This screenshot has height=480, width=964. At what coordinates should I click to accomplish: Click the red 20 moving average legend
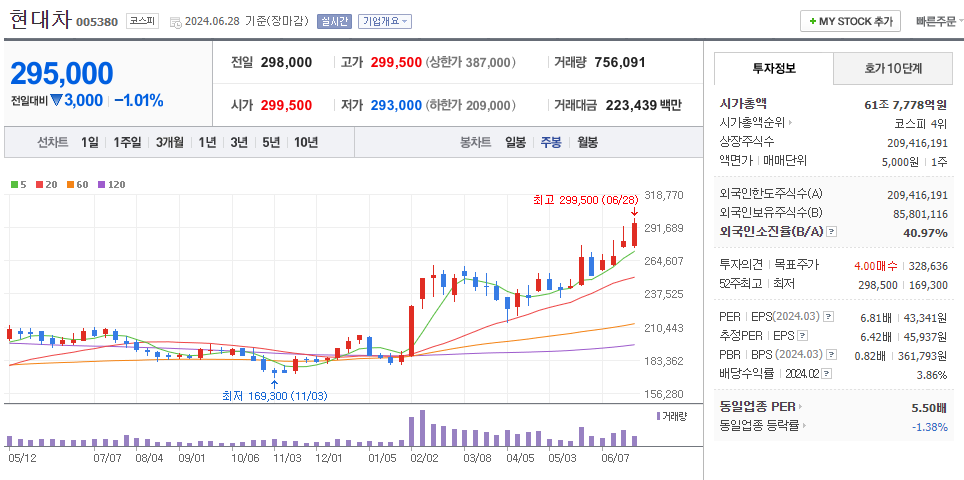(45, 184)
